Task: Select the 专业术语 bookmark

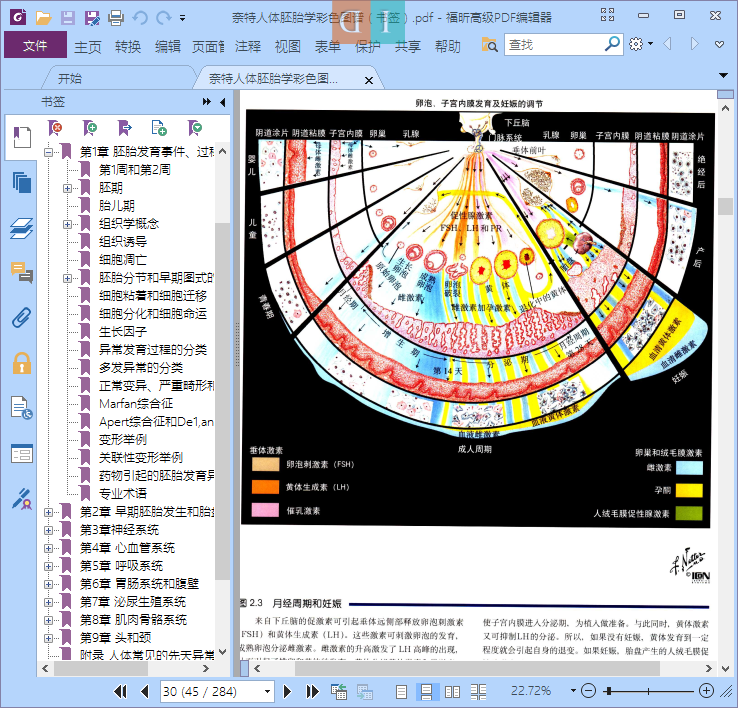Action: [123, 493]
